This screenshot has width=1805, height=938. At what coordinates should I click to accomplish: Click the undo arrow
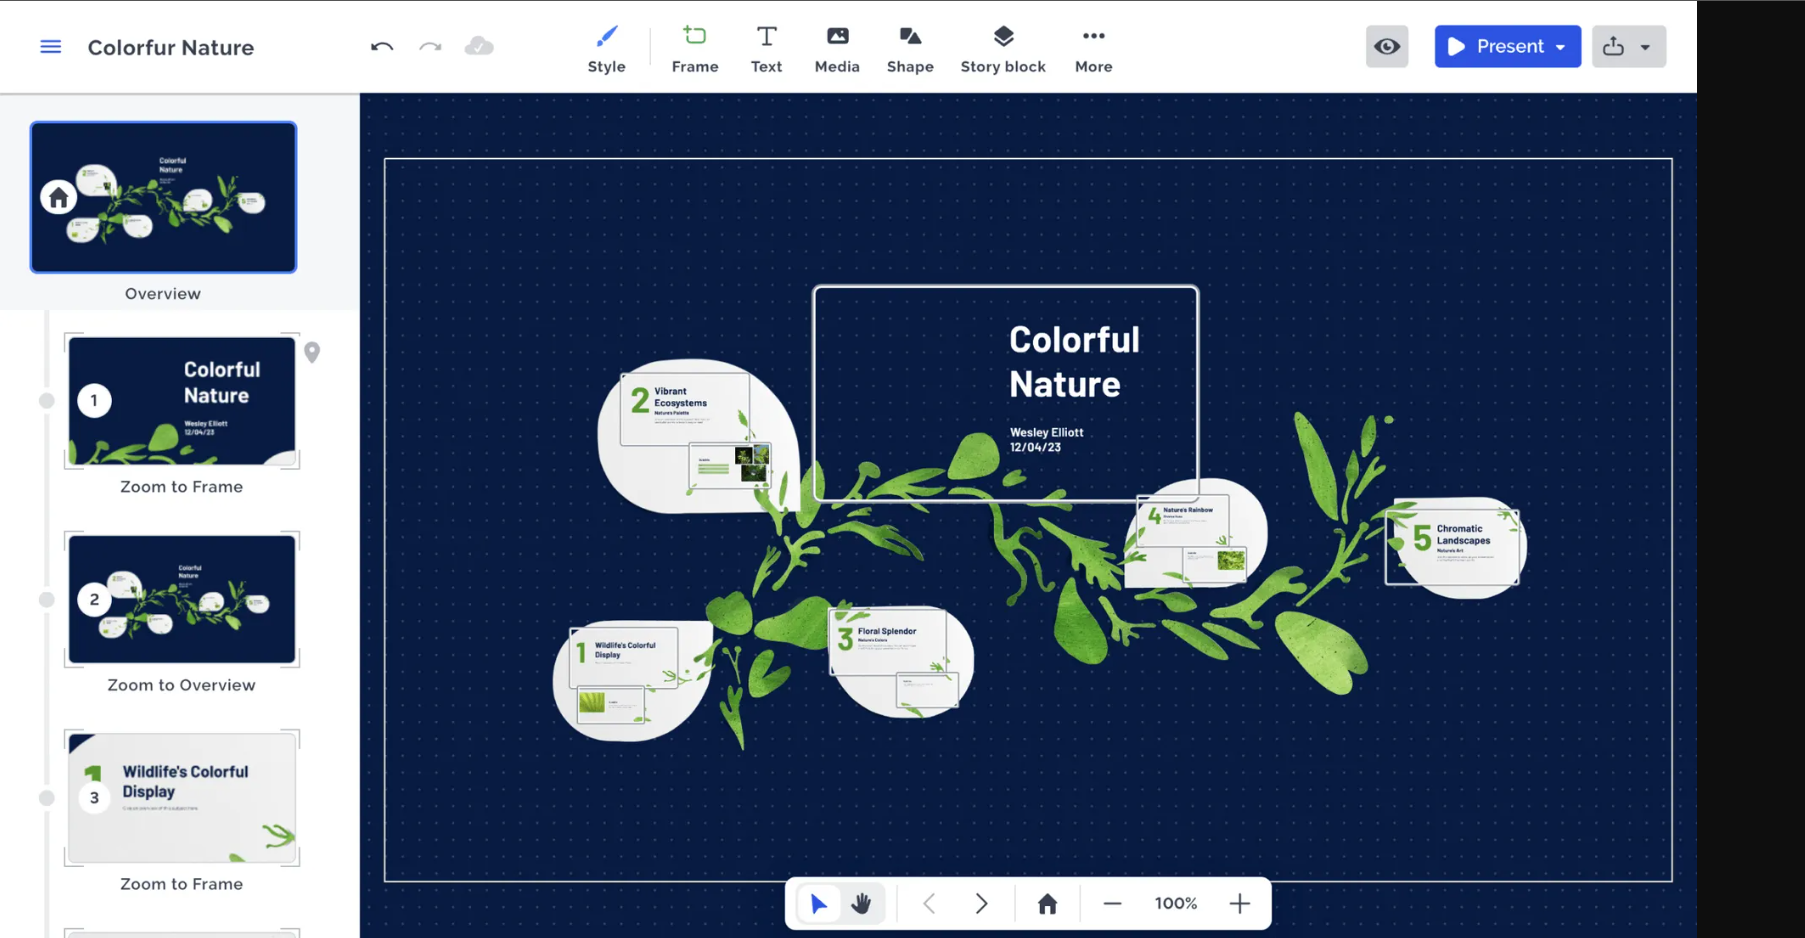(x=381, y=47)
